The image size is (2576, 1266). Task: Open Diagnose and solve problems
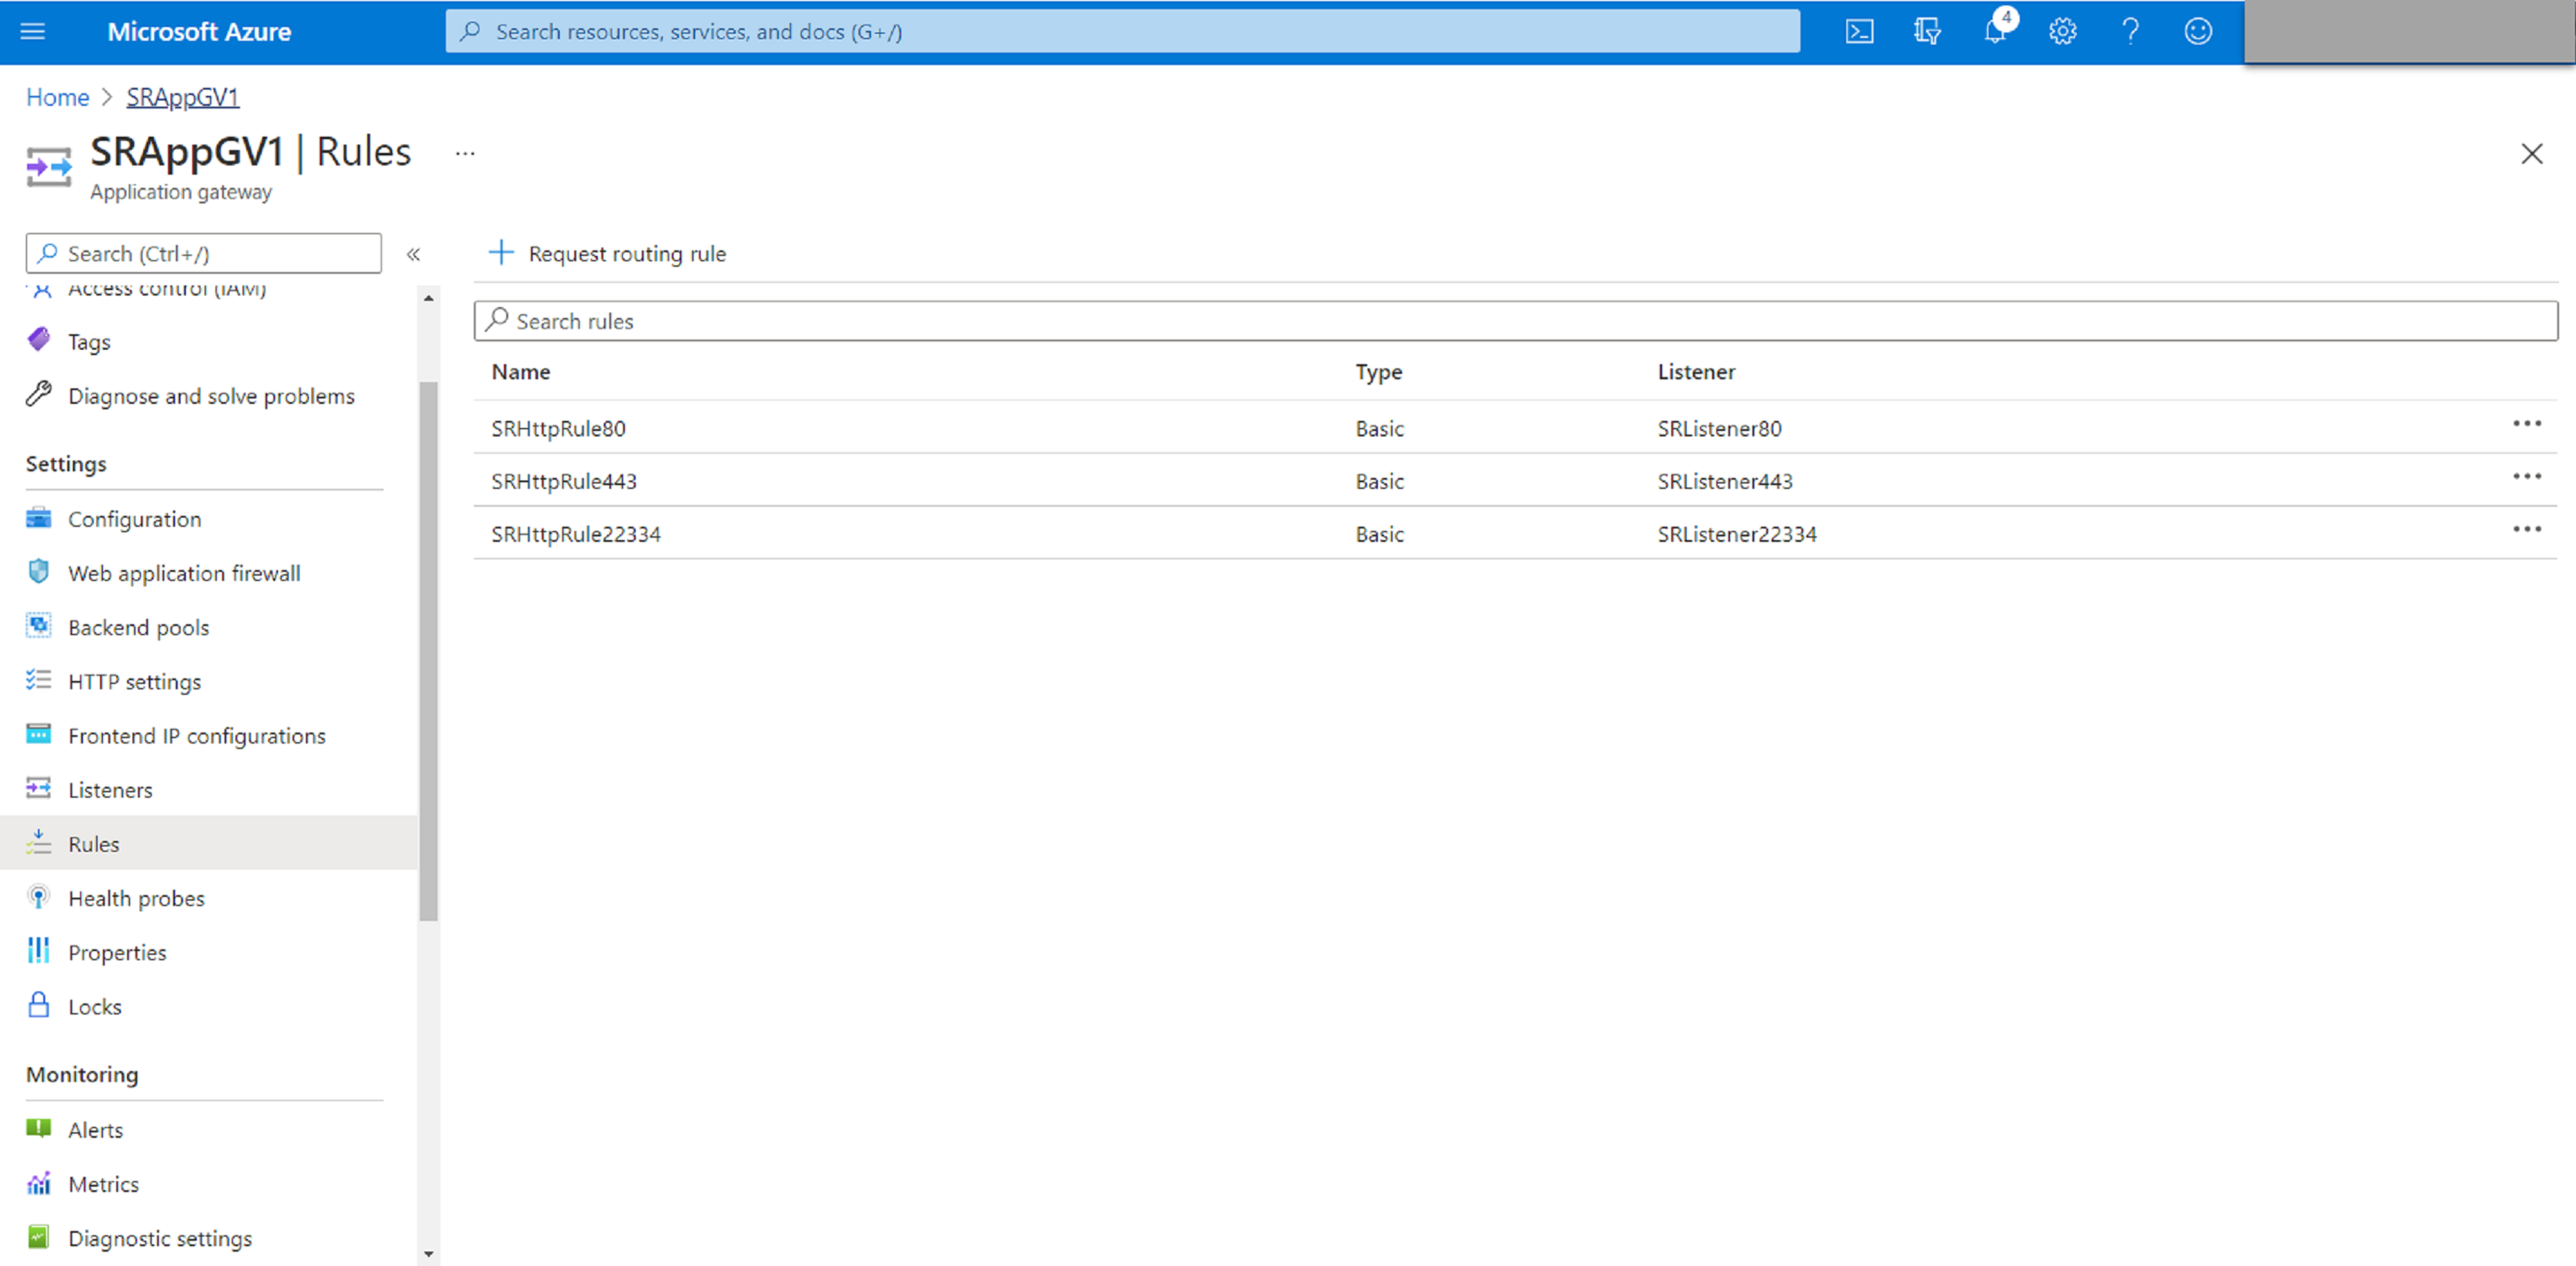click(210, 394)
